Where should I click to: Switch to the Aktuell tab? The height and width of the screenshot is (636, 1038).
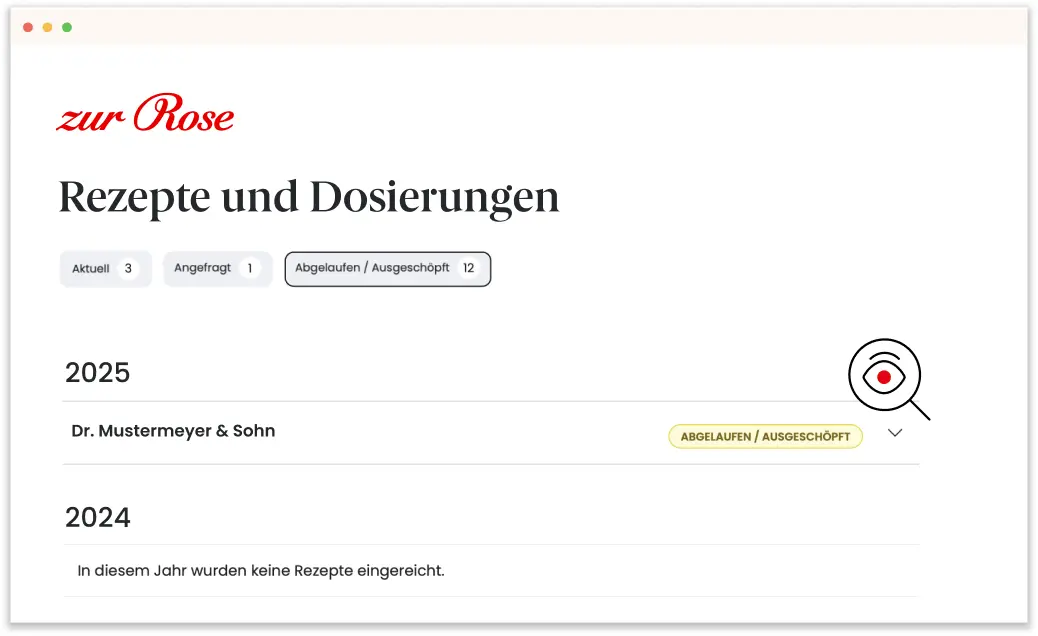[106, 269]
